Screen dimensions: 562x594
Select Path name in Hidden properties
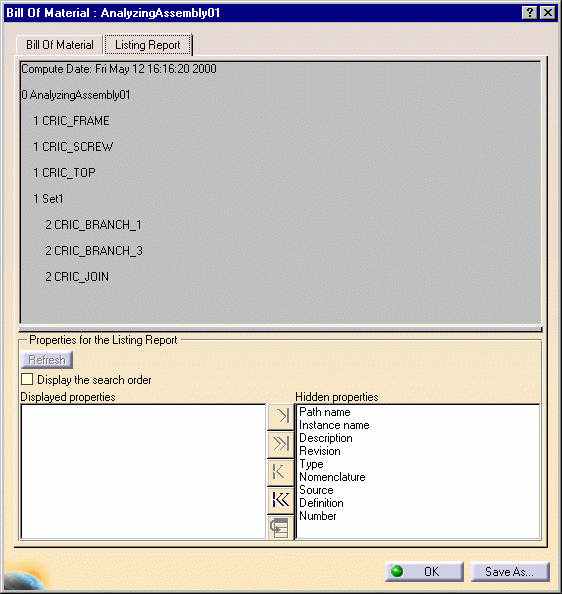pos(325,412)
